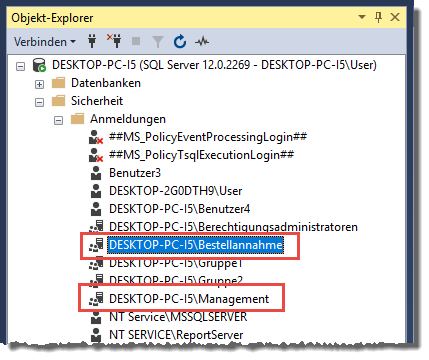Select the Sicherheit tree item
This screenshot has width=429, height=360.
point(97,101)
